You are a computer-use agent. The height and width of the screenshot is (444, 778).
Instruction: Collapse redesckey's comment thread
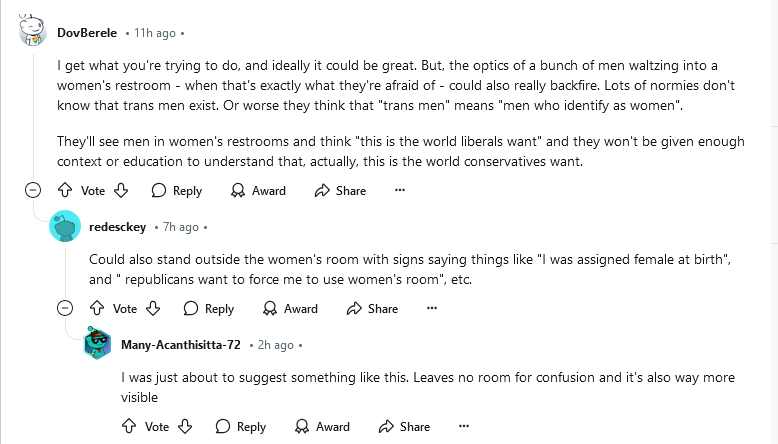65,308
